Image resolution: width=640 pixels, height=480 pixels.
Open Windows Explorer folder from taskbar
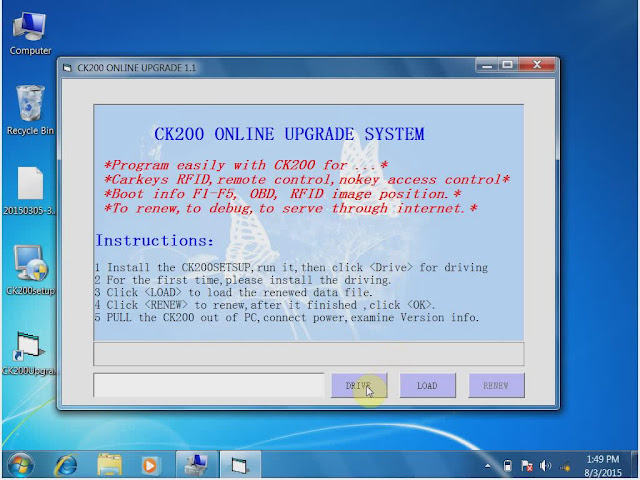tap(109, 465)
